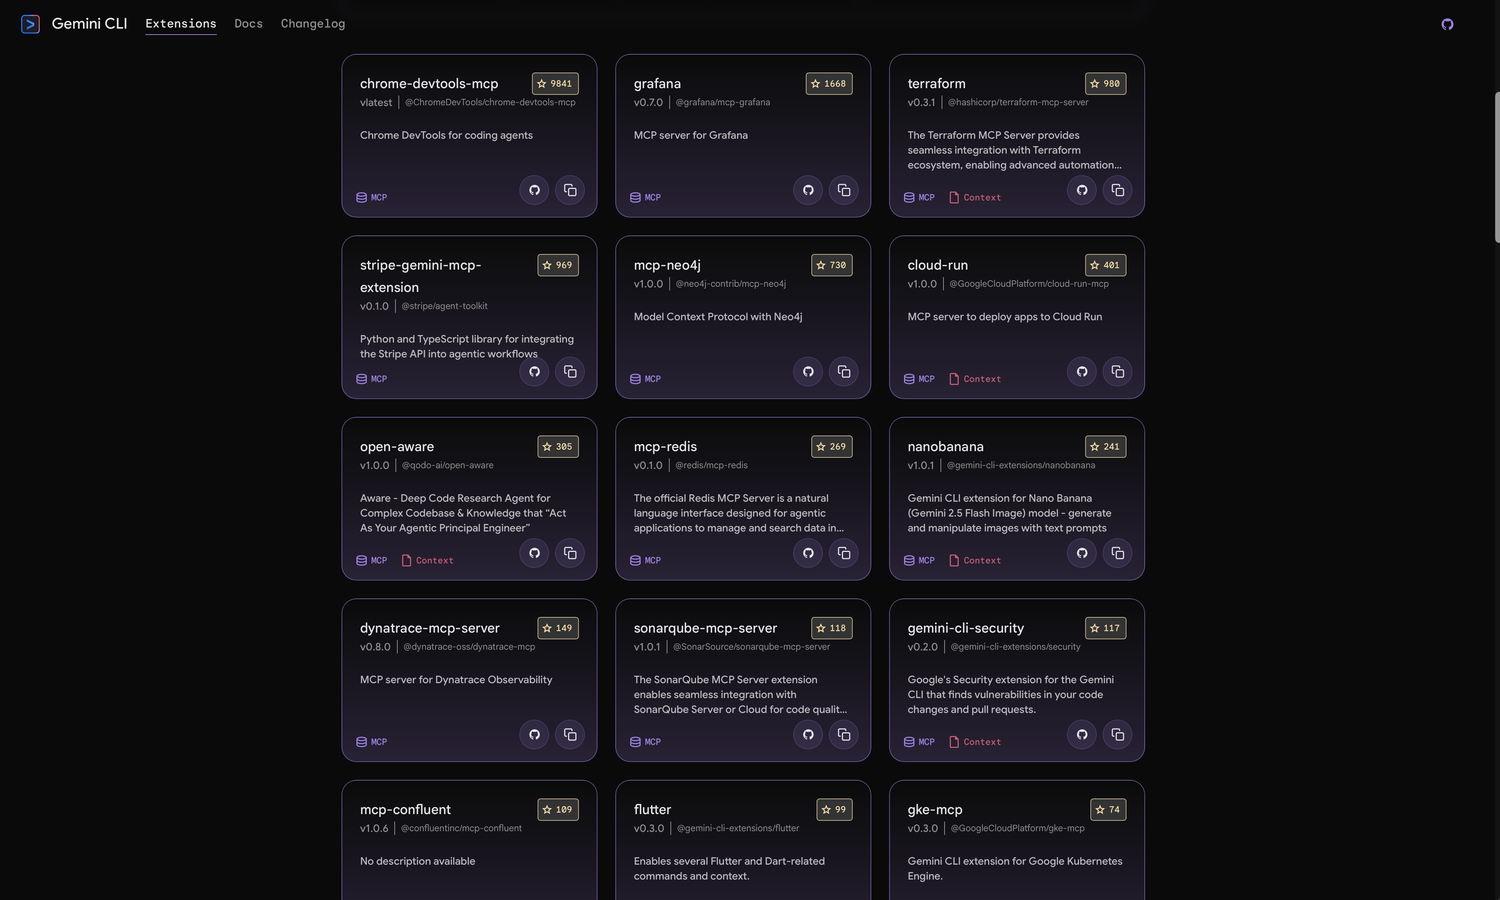Click the page vertical scrollbar
The height and width of the screenshot is (900, 1500).
[x=1496, y=167]
